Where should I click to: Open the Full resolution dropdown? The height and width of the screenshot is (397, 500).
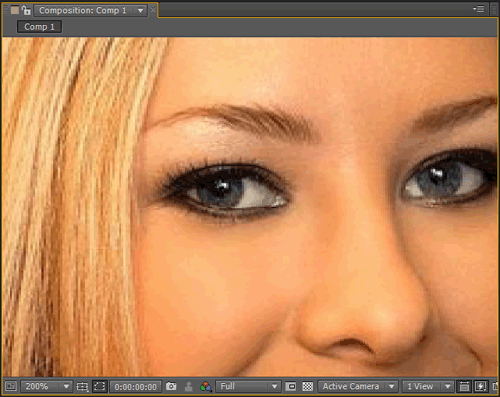pos(247,386)
